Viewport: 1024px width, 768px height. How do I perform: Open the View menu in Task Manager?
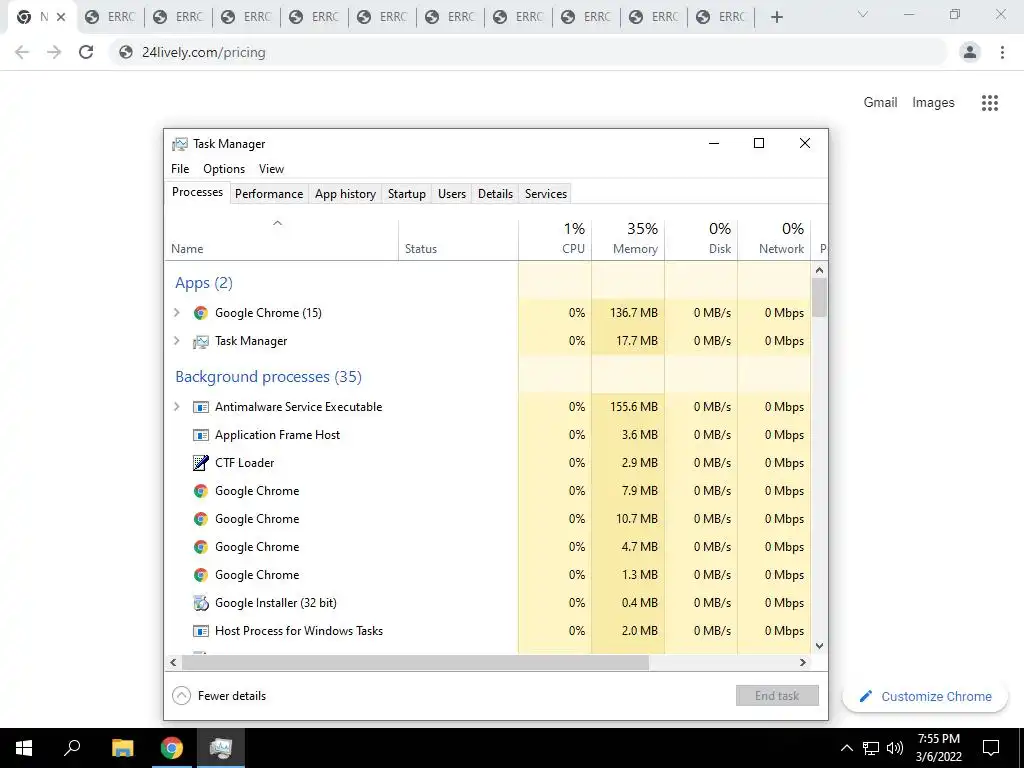click(271, 169)
